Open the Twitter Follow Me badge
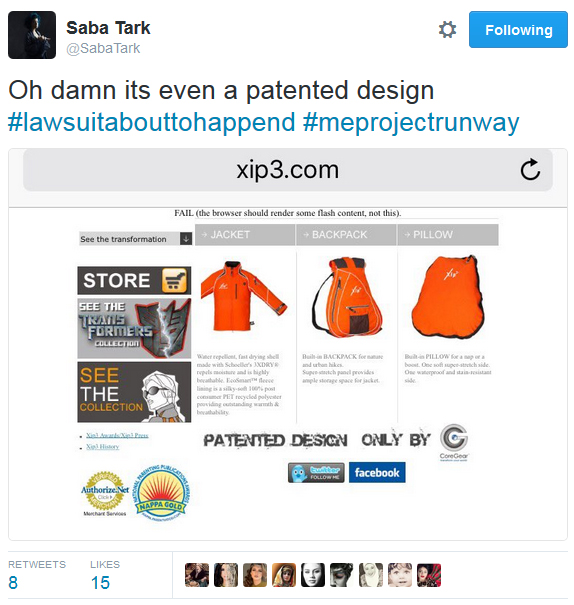Image resolution: width=574 pixels, height=605 pixels. 316,473
